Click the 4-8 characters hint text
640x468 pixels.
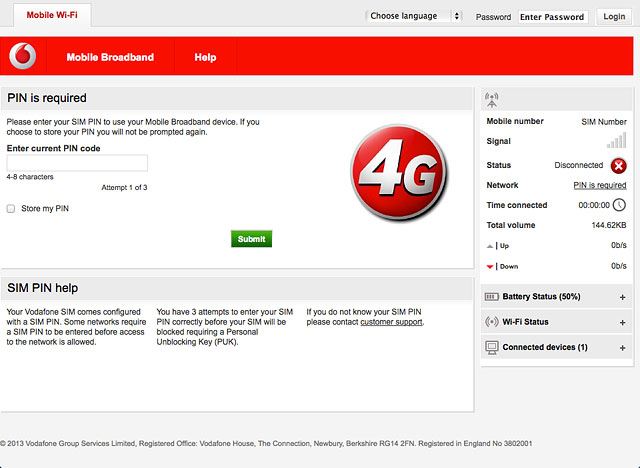30,177
